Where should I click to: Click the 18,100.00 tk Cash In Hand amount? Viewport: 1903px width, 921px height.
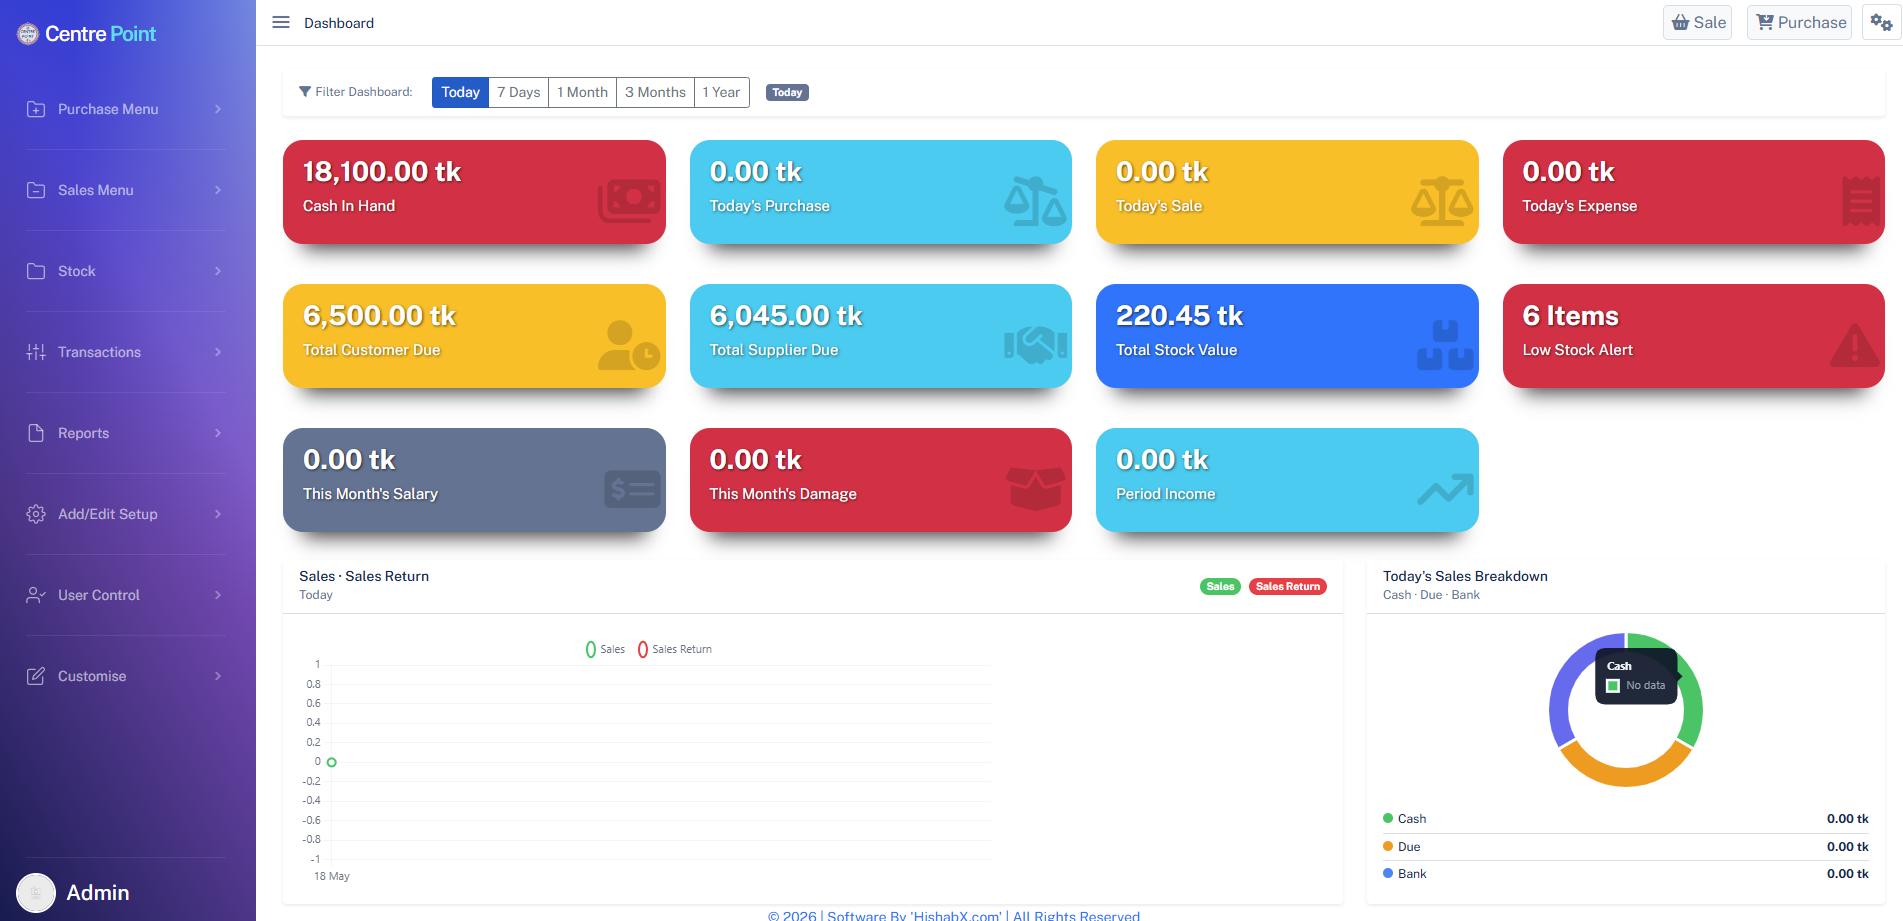coord(382,172)
